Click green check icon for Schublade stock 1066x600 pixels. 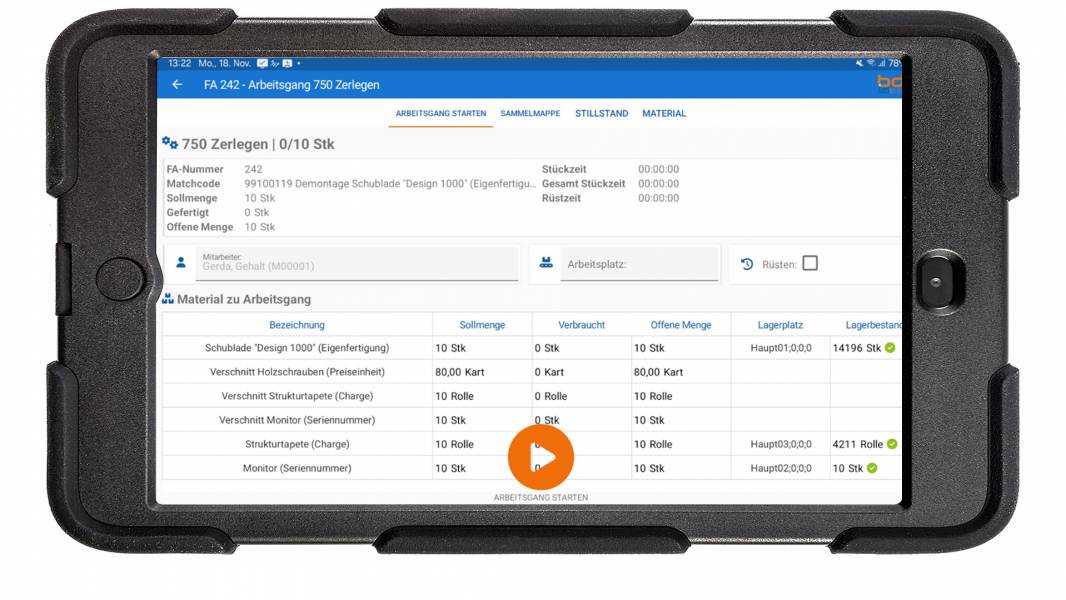[x=890, y=348]
